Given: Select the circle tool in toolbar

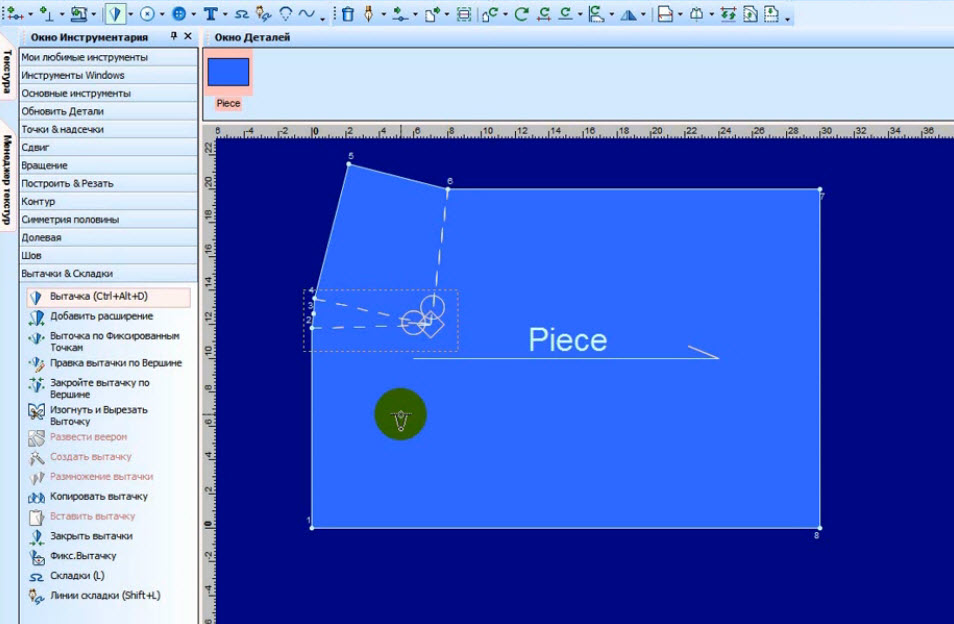Looking at the screenshot, I should pos(147,13).
